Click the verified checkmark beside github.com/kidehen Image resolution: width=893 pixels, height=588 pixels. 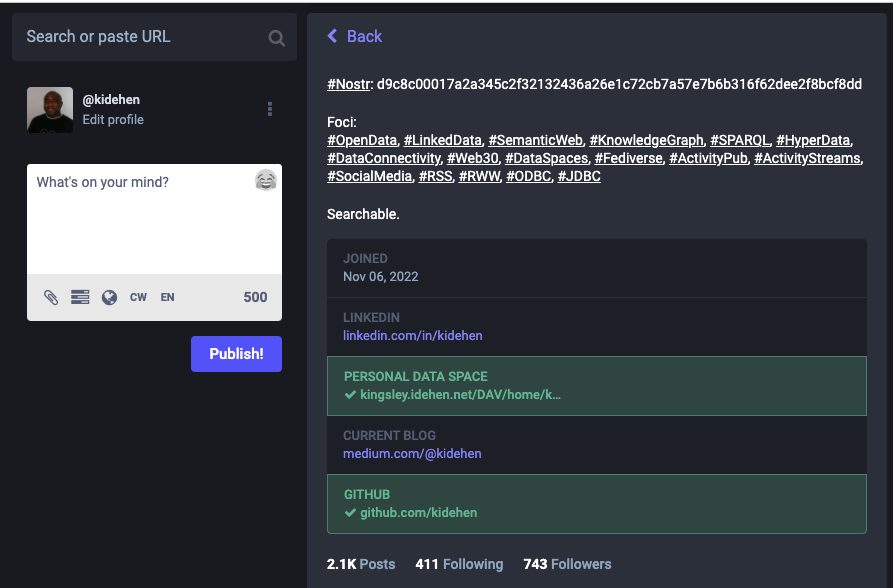click(x=350, y=513)
